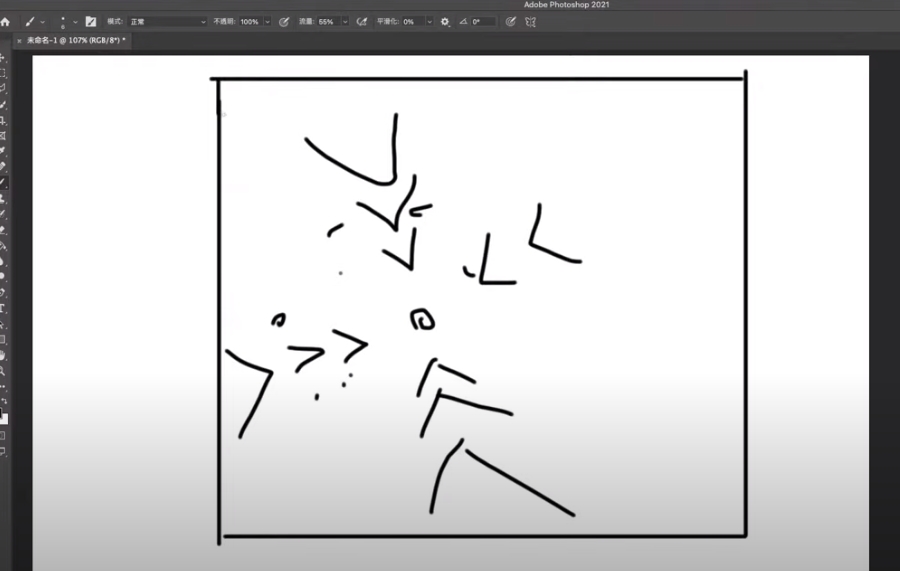Click the brush angle 0° field
The height and width of the screenshot is (571, 900).
(483, 22)
